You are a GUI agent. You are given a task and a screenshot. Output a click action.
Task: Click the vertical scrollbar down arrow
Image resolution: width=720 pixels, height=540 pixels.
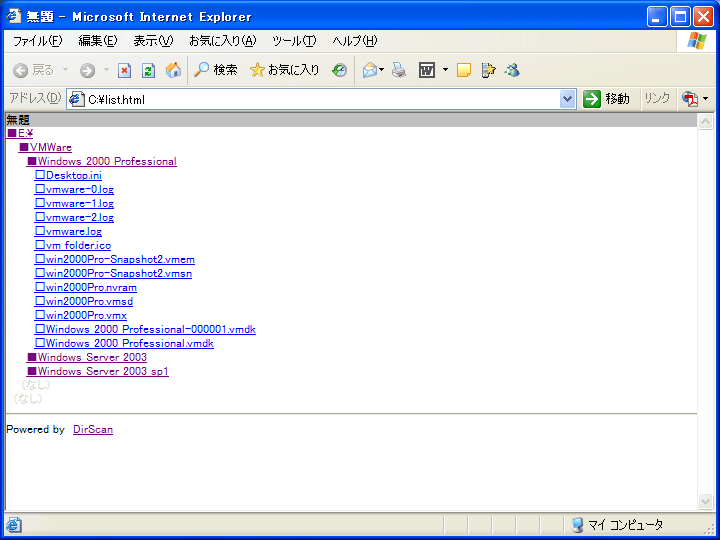click(705, 501)
